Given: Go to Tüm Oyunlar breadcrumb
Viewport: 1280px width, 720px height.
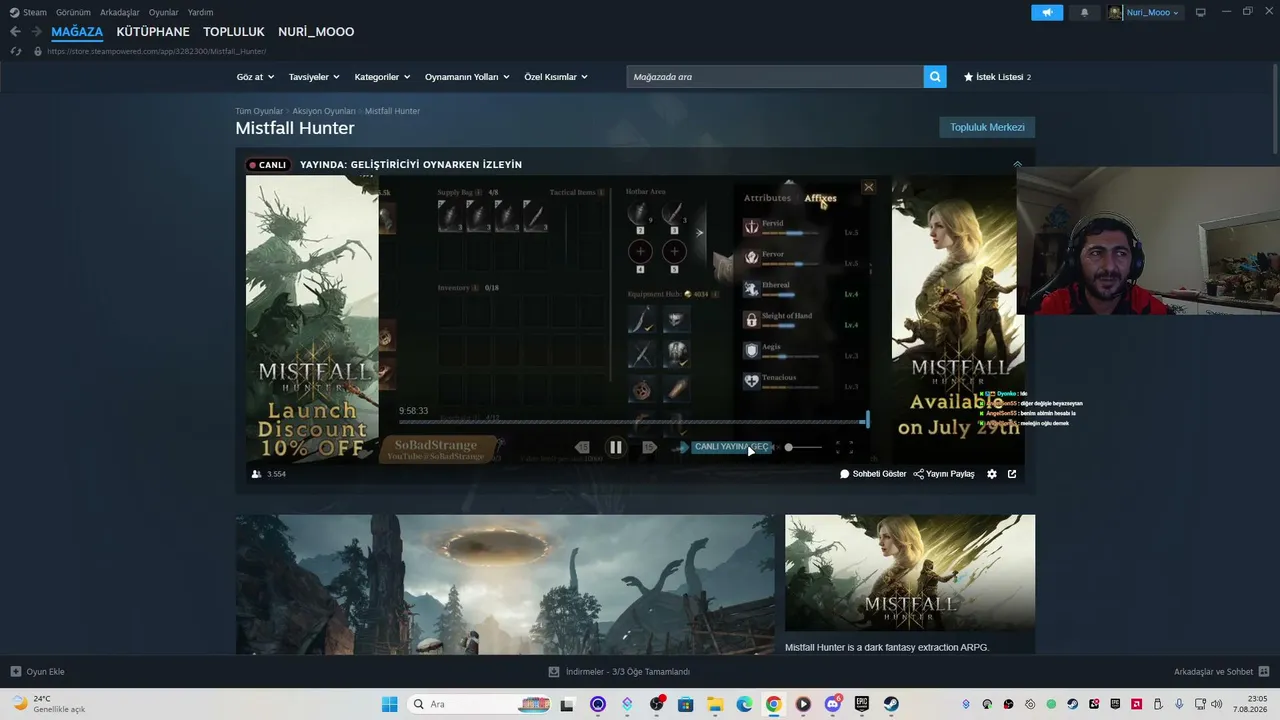Looking at the screenshot, I should (259, 111).
